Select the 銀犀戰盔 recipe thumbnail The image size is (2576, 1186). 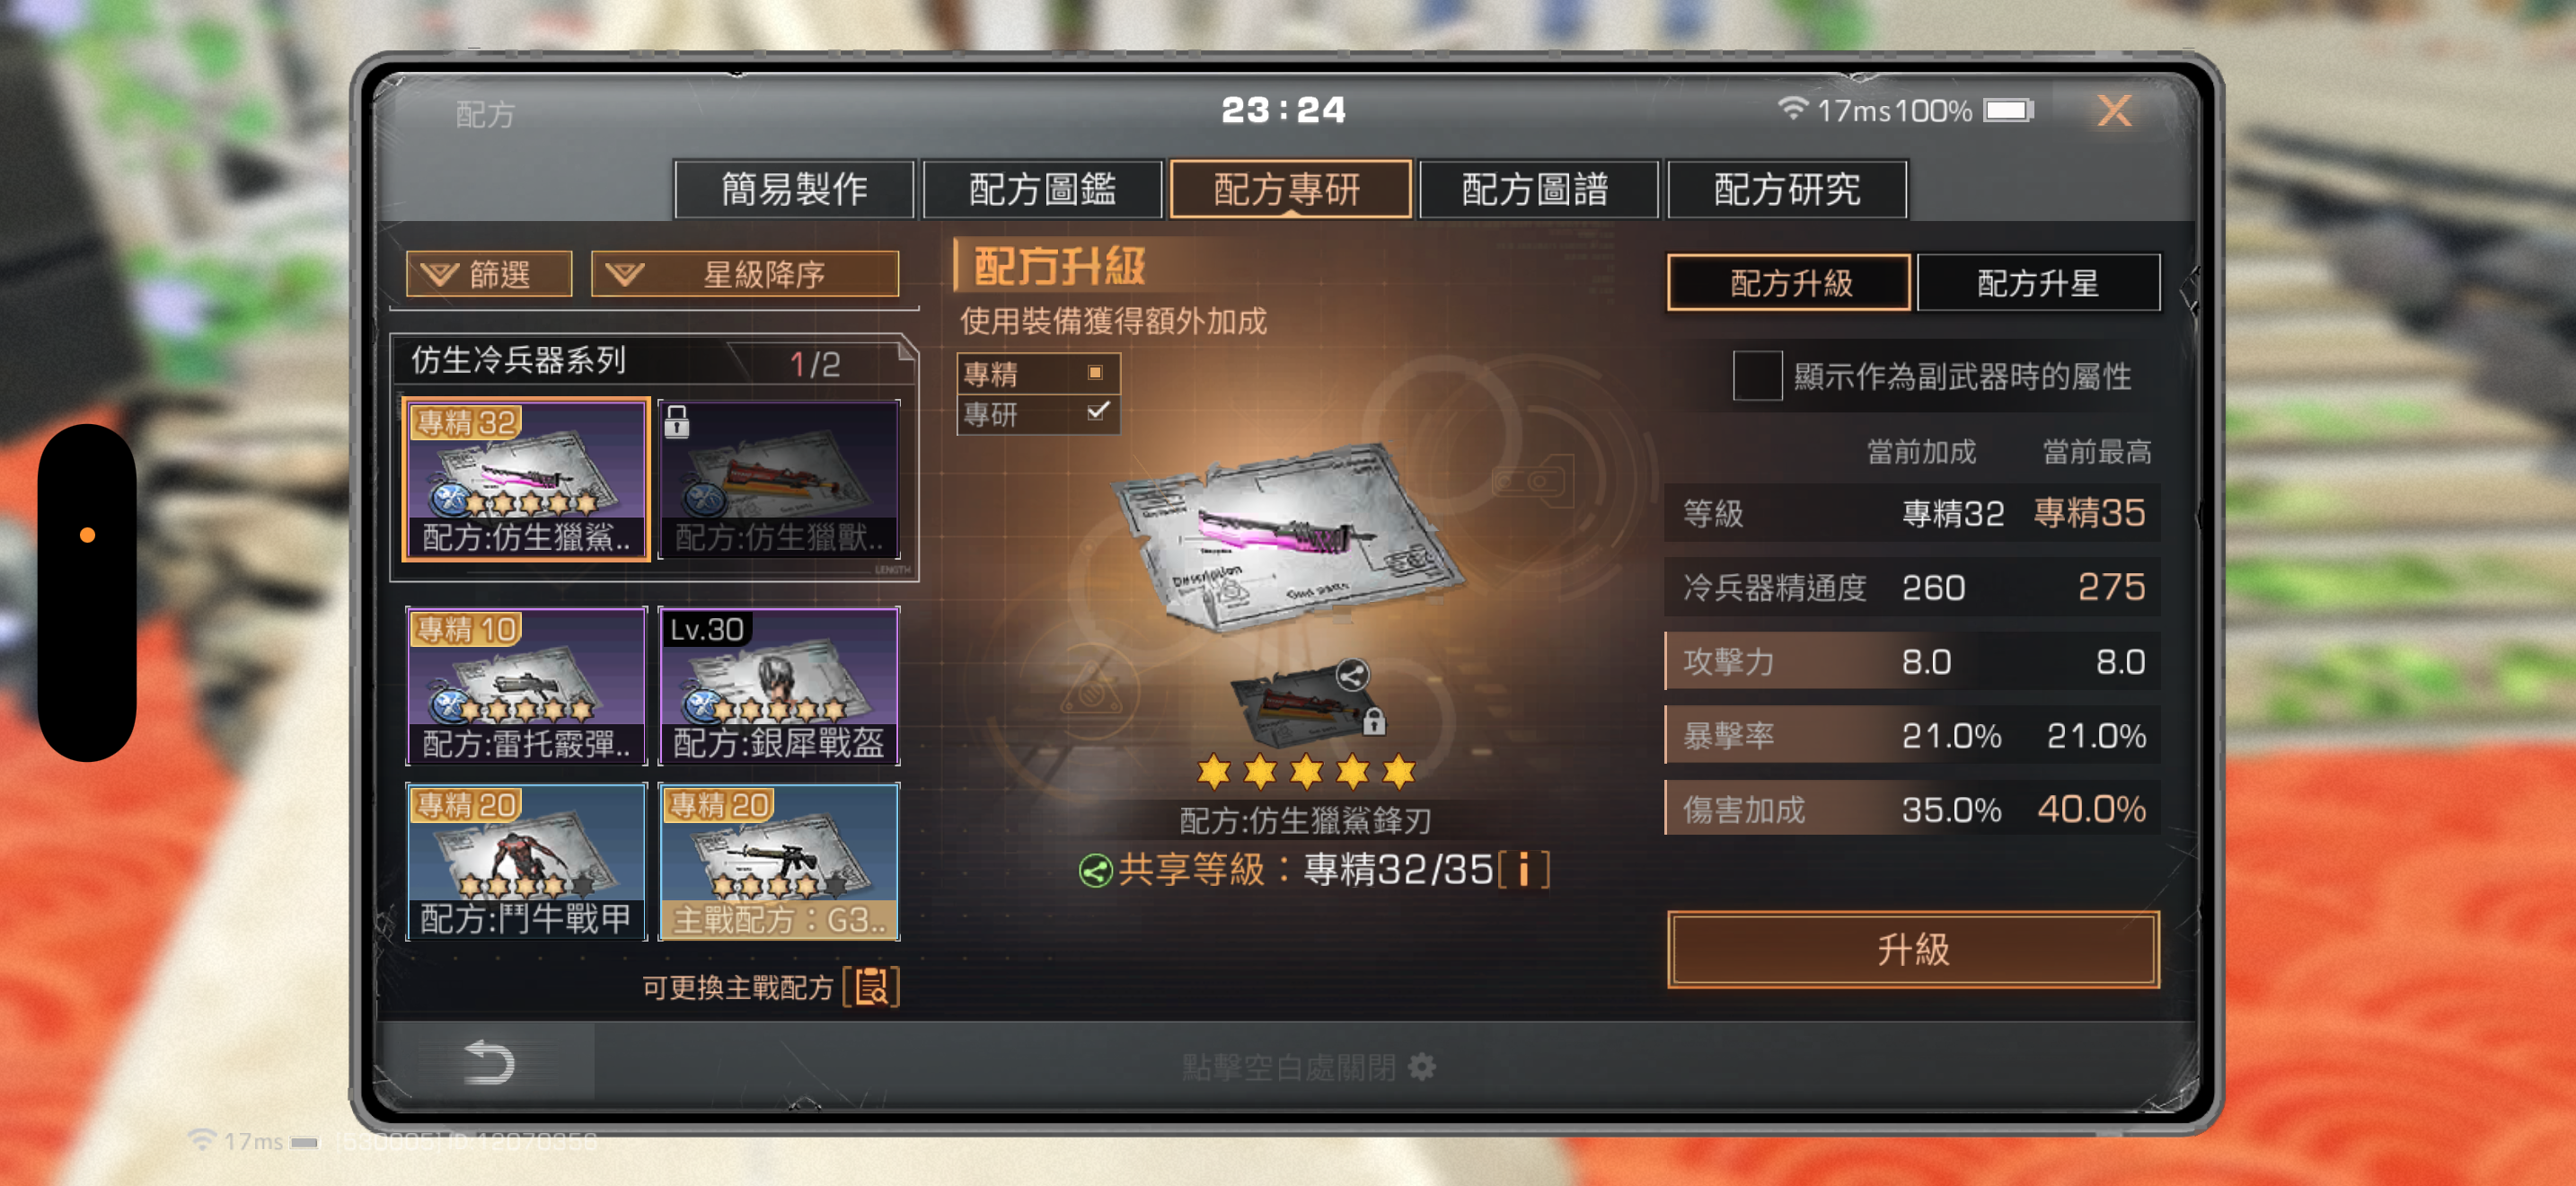point(778,686)
